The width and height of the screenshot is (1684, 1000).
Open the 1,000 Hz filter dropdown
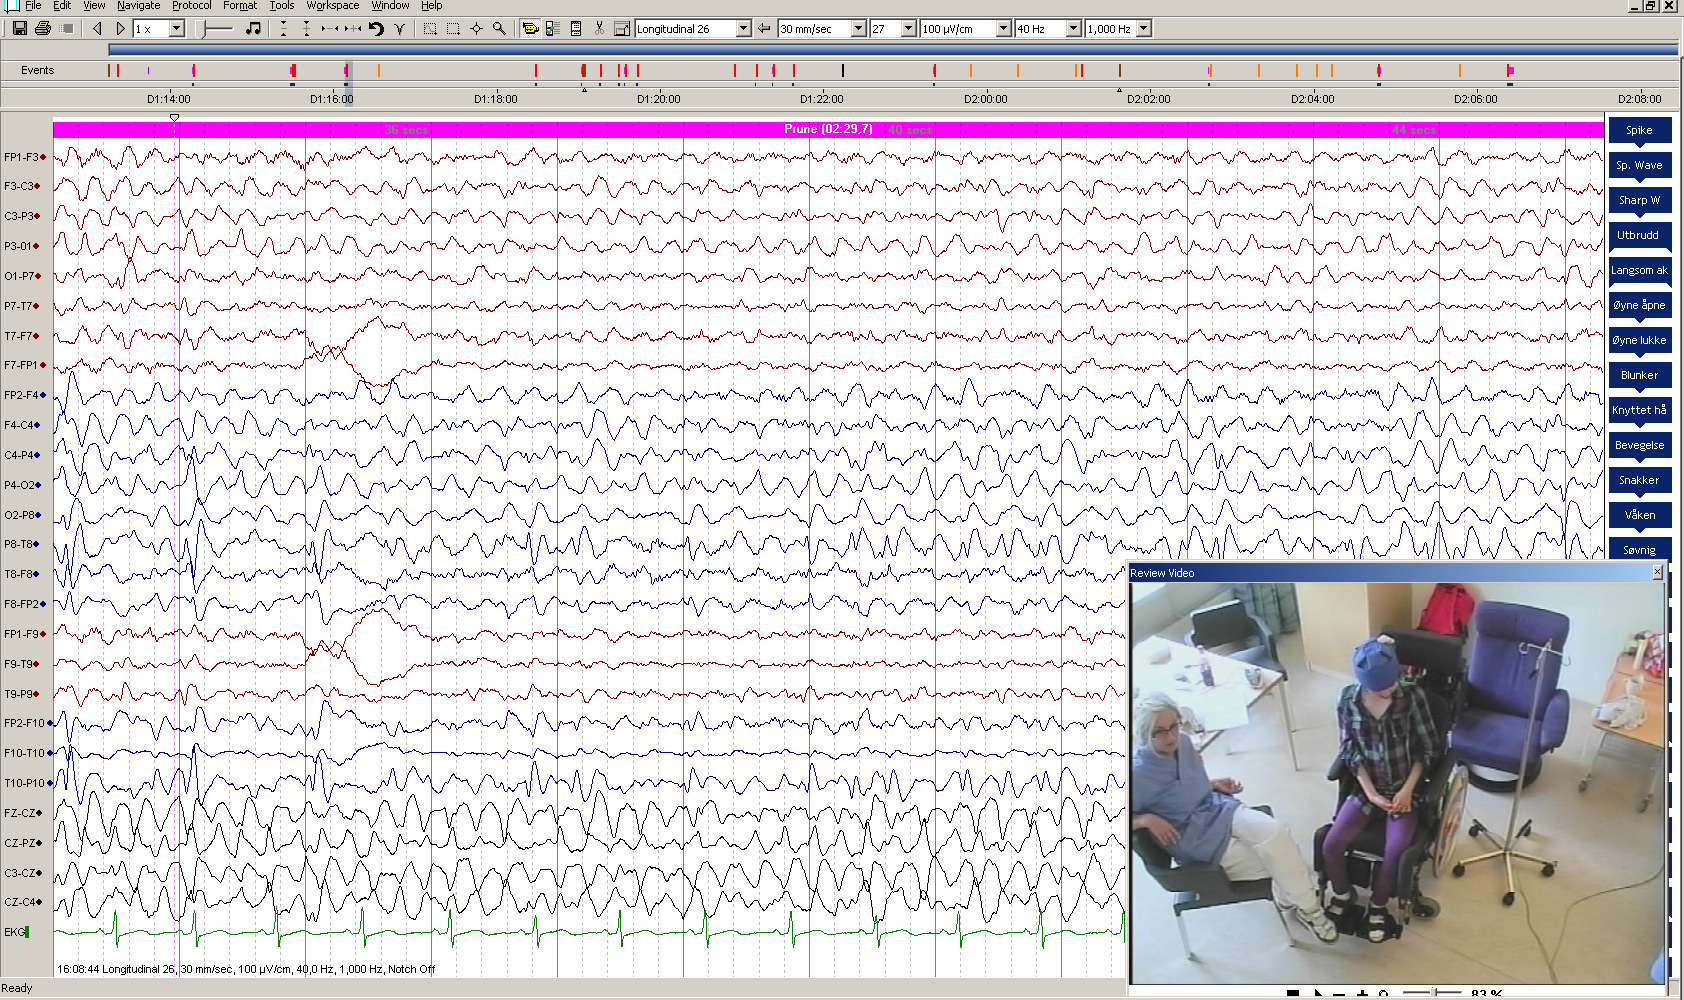[1144, 29]
